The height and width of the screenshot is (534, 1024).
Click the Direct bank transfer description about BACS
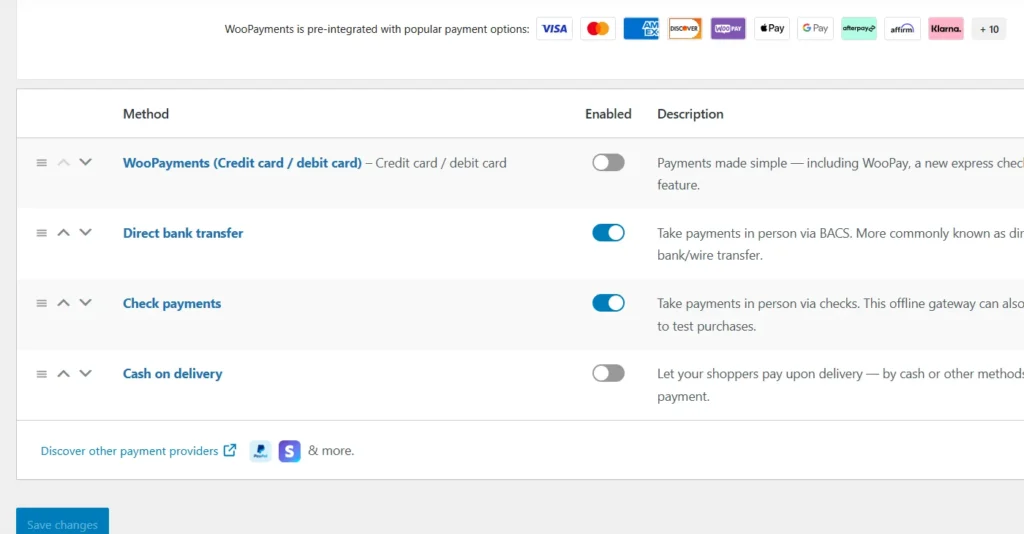[840, 244]
